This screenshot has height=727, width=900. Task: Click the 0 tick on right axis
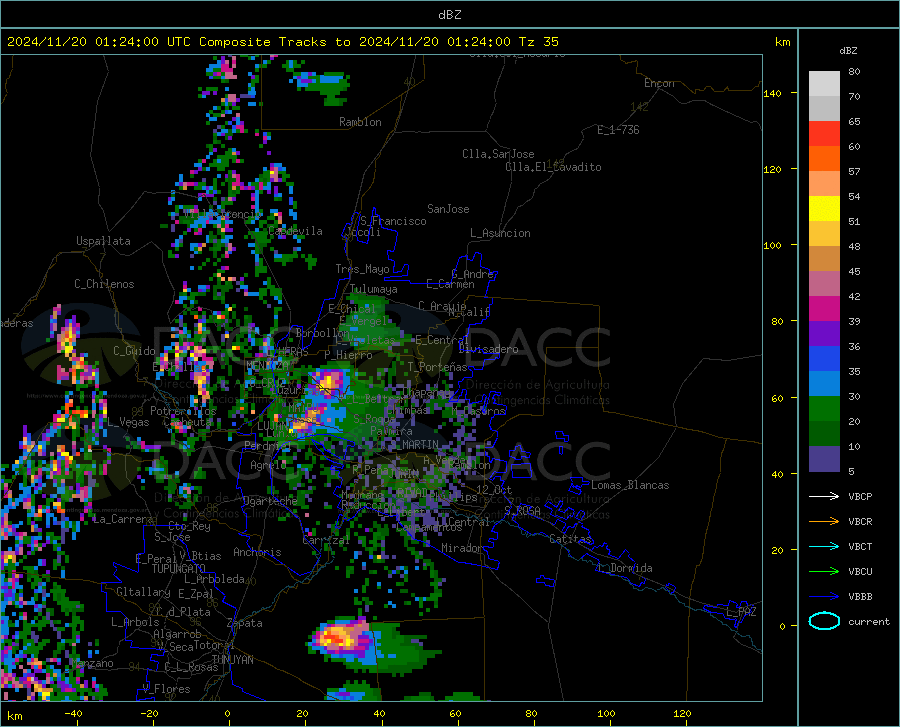[782, 626]
